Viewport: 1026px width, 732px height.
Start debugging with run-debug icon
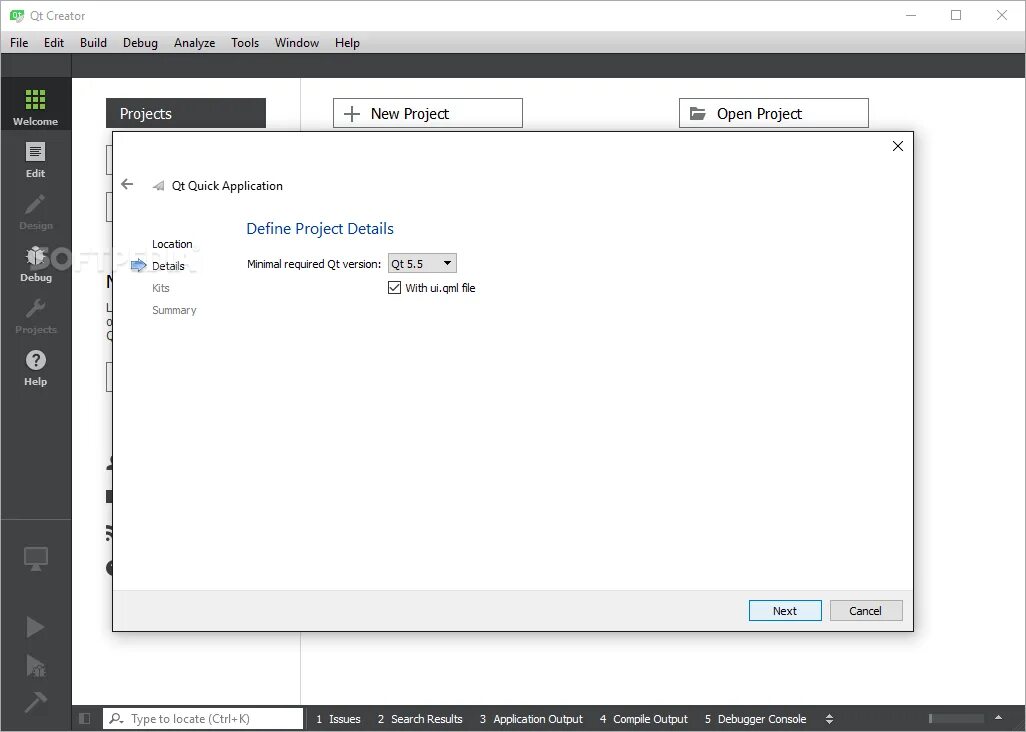tap(35, 665)
